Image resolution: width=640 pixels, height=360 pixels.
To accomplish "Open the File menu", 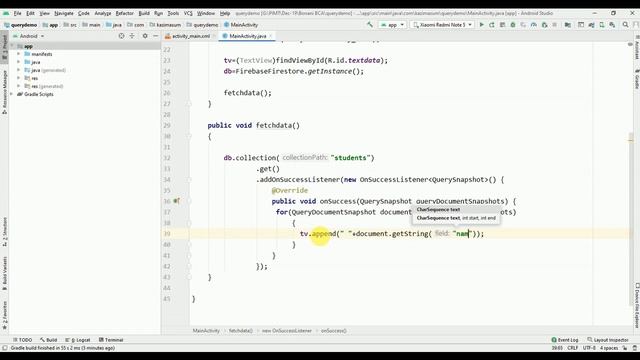I will (x=17, y=13).
